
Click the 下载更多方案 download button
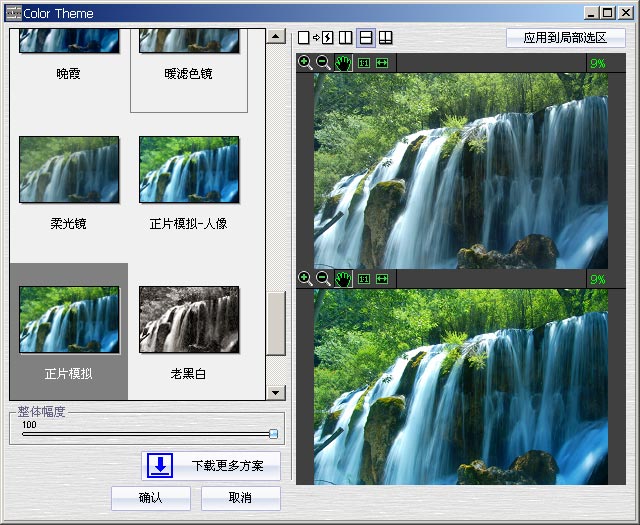(x=211, y=465)
